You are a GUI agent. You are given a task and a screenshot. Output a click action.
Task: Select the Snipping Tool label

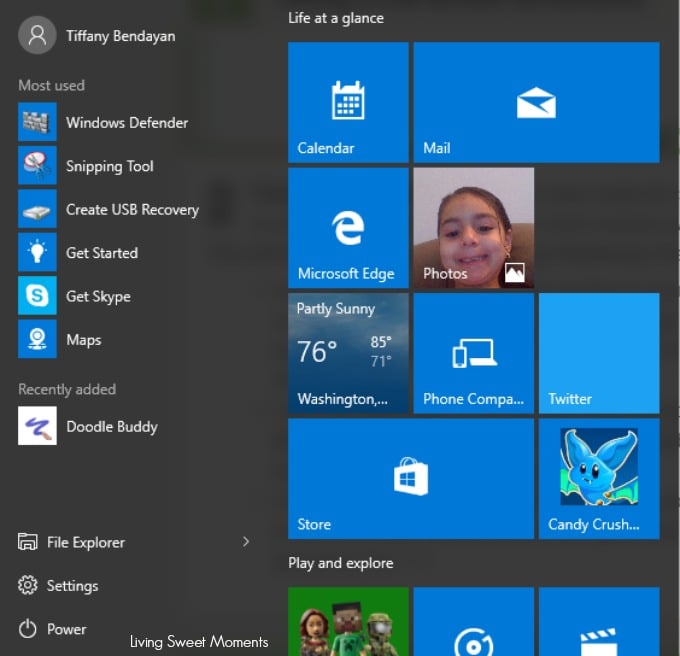tap(110, 166)
